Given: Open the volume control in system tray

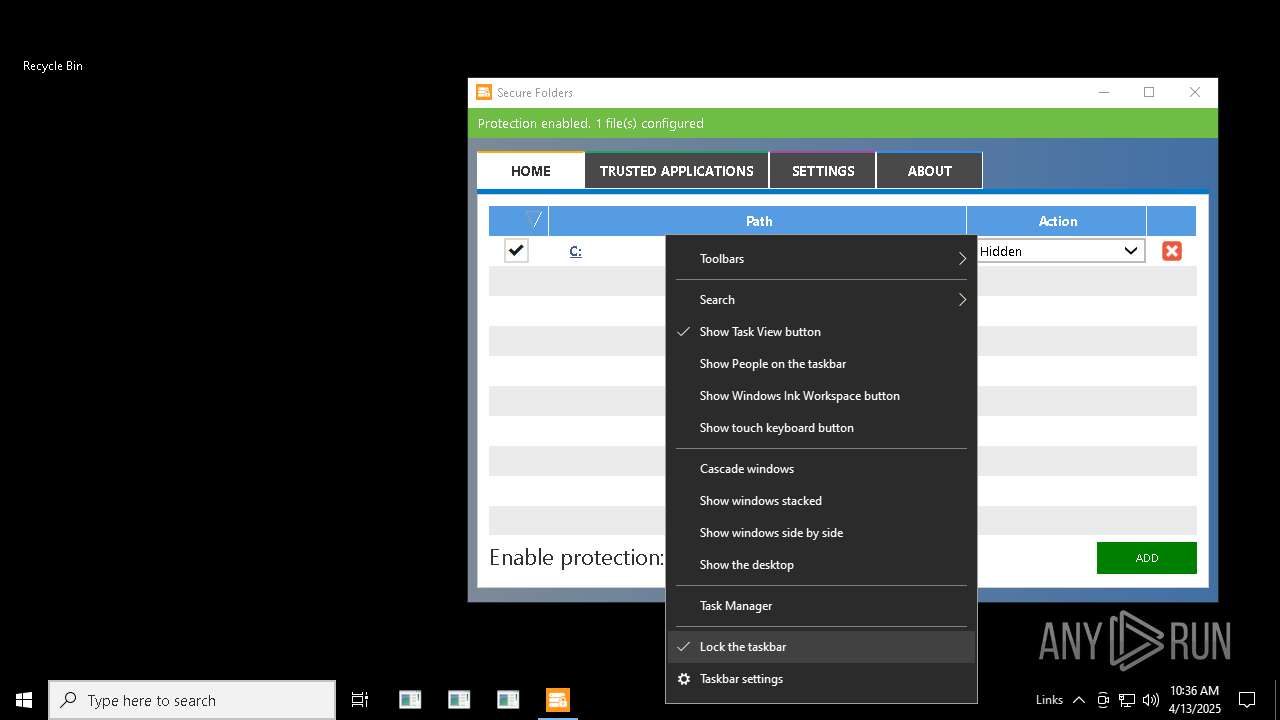Looking at the screenshot, I should pyautogui.click(x=1151, y=700).
